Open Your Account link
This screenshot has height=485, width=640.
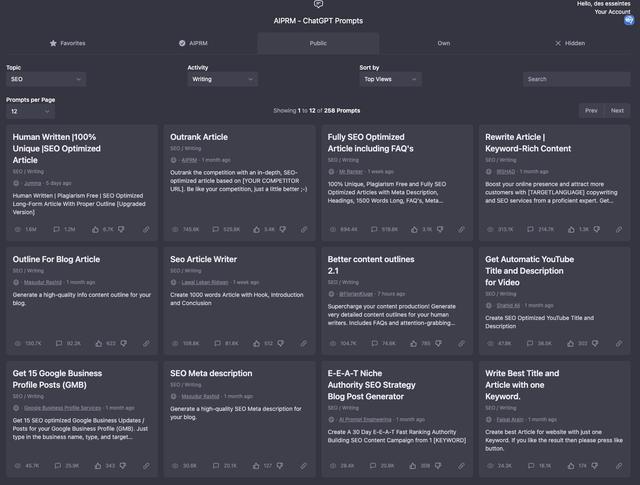612,12
